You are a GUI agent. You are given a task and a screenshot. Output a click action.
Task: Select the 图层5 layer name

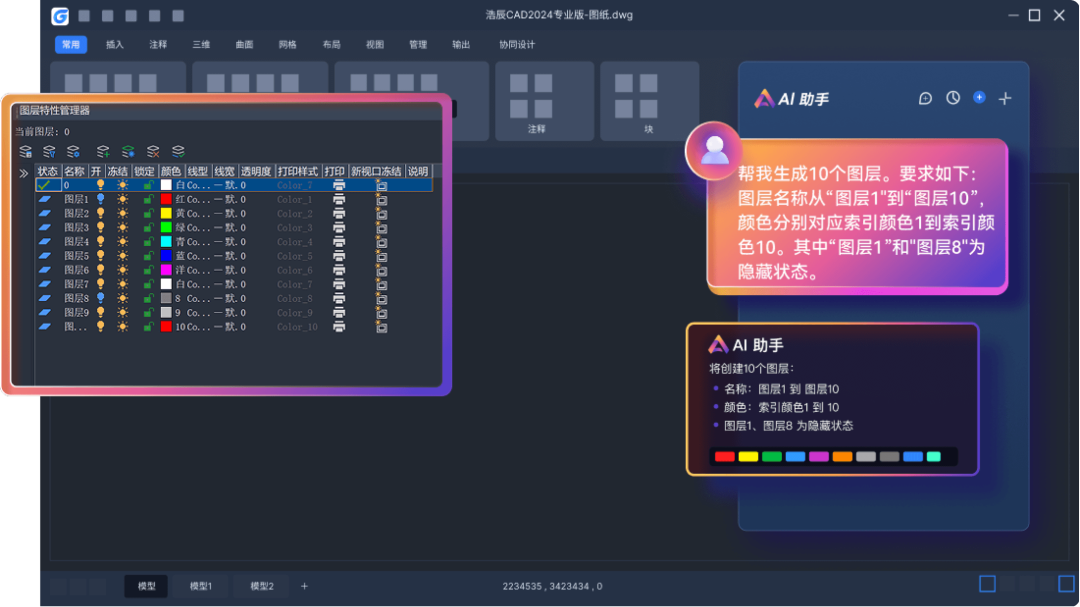[x=76, y=256]
